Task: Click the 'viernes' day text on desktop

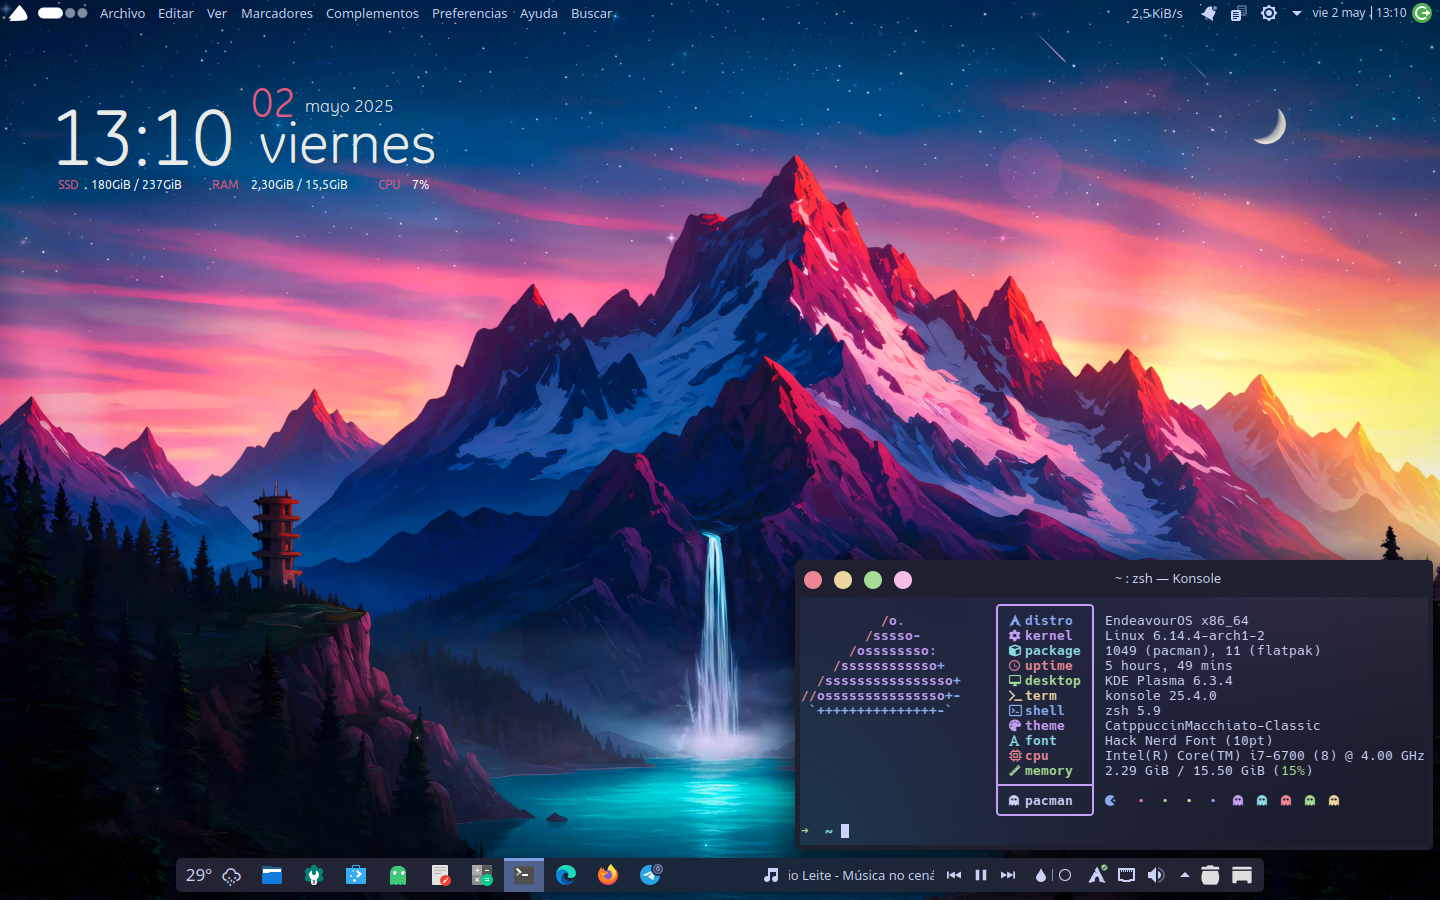Action: click(348, 146)
